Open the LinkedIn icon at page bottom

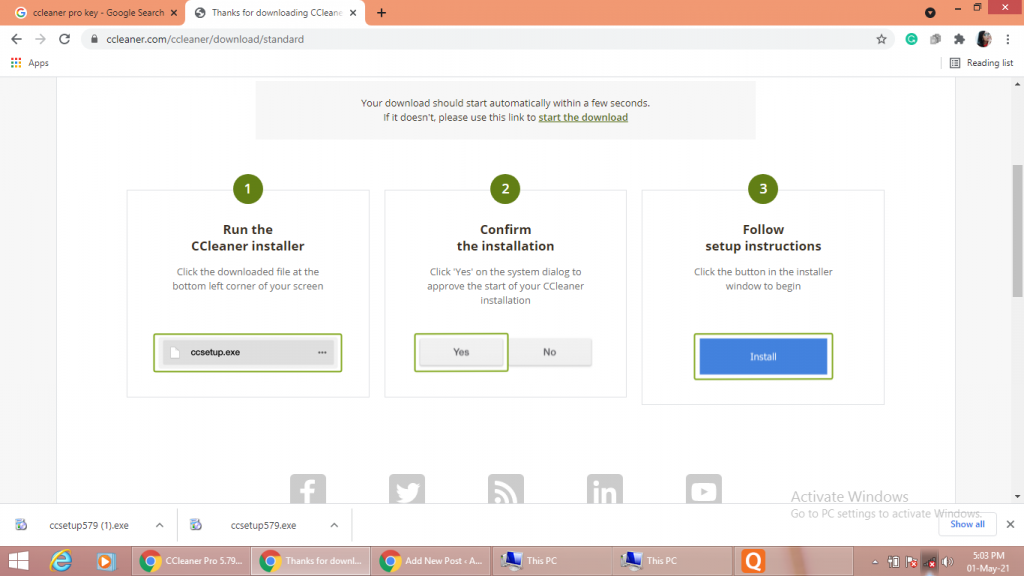(x=604, y=490)
